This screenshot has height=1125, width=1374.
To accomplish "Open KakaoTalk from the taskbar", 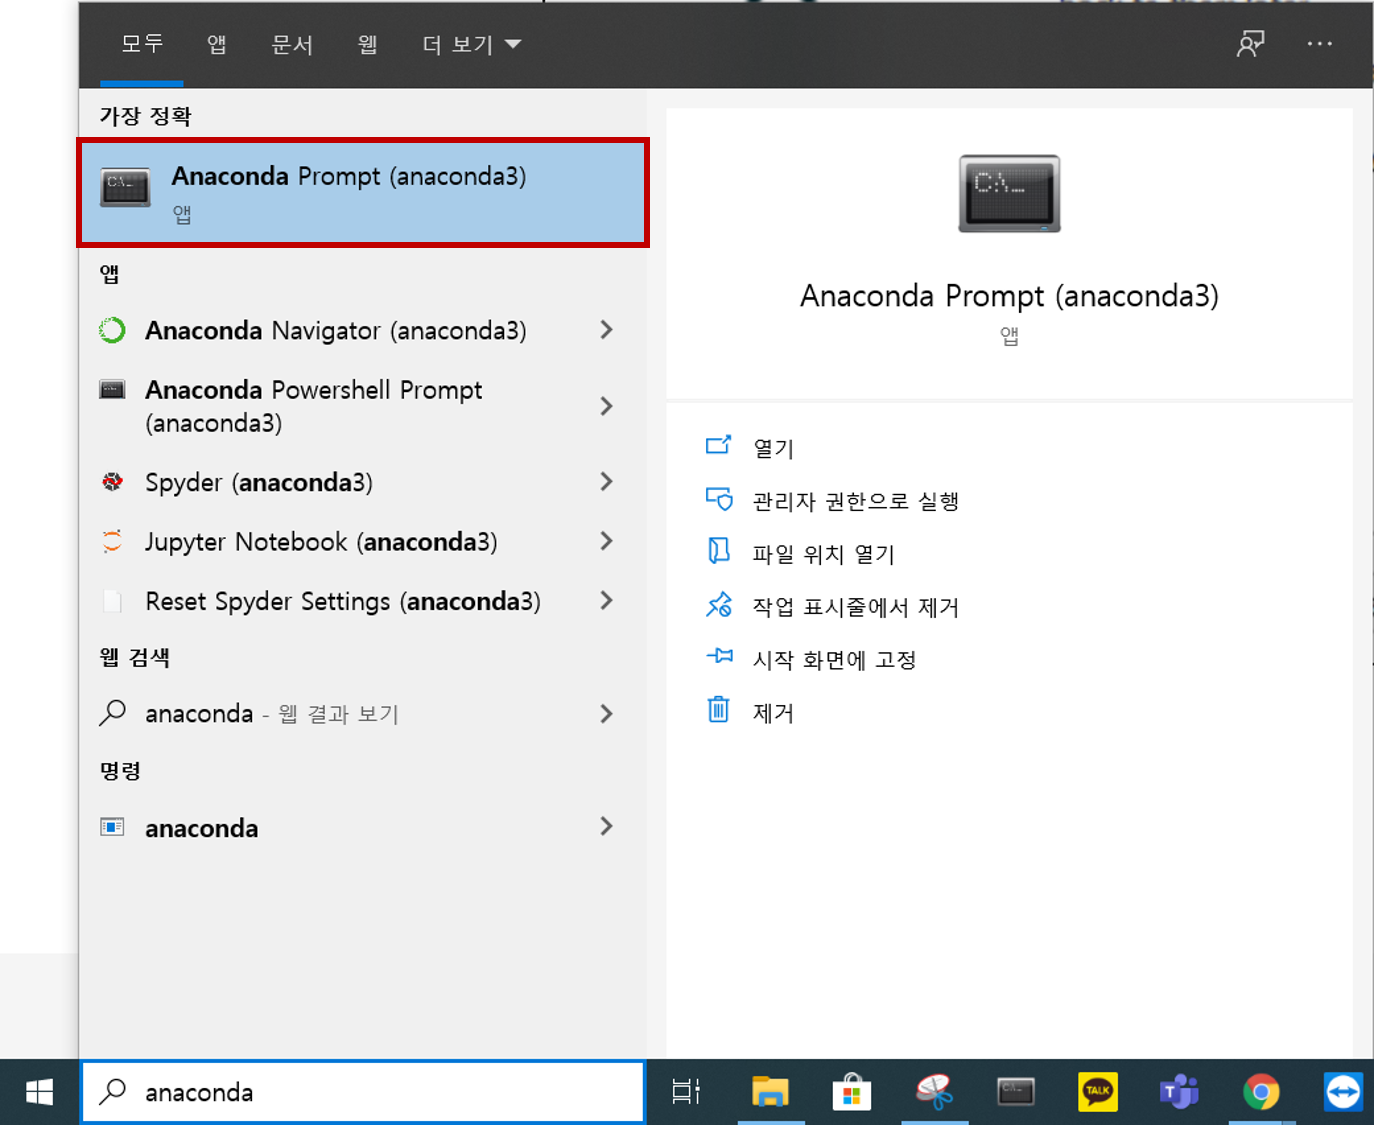I will (1097, 1092).
